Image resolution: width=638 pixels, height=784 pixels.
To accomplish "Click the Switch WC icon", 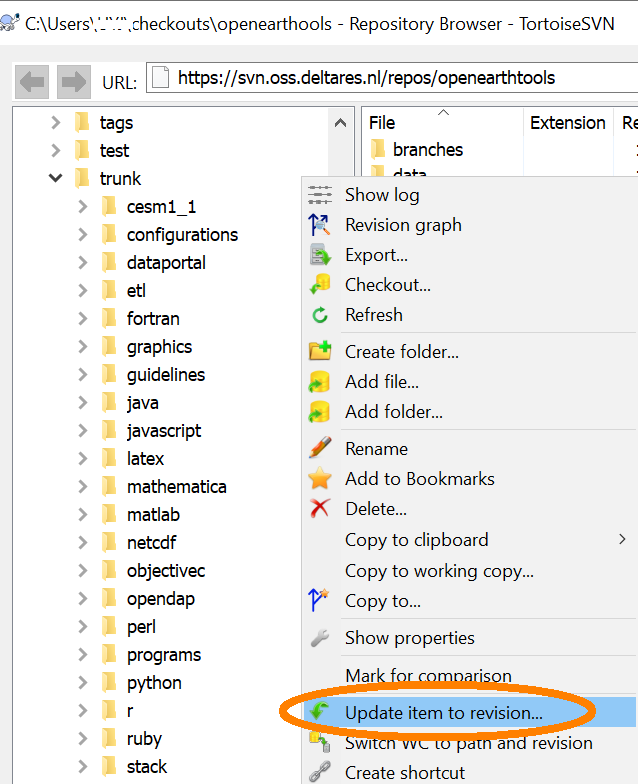I will pos(320,742).
